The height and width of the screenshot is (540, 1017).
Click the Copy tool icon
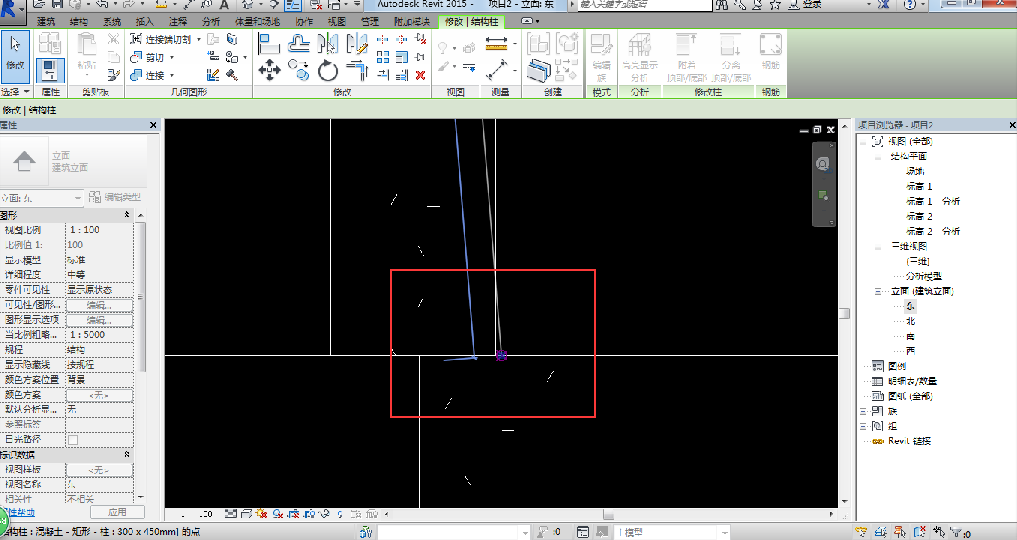pos(298,68)
